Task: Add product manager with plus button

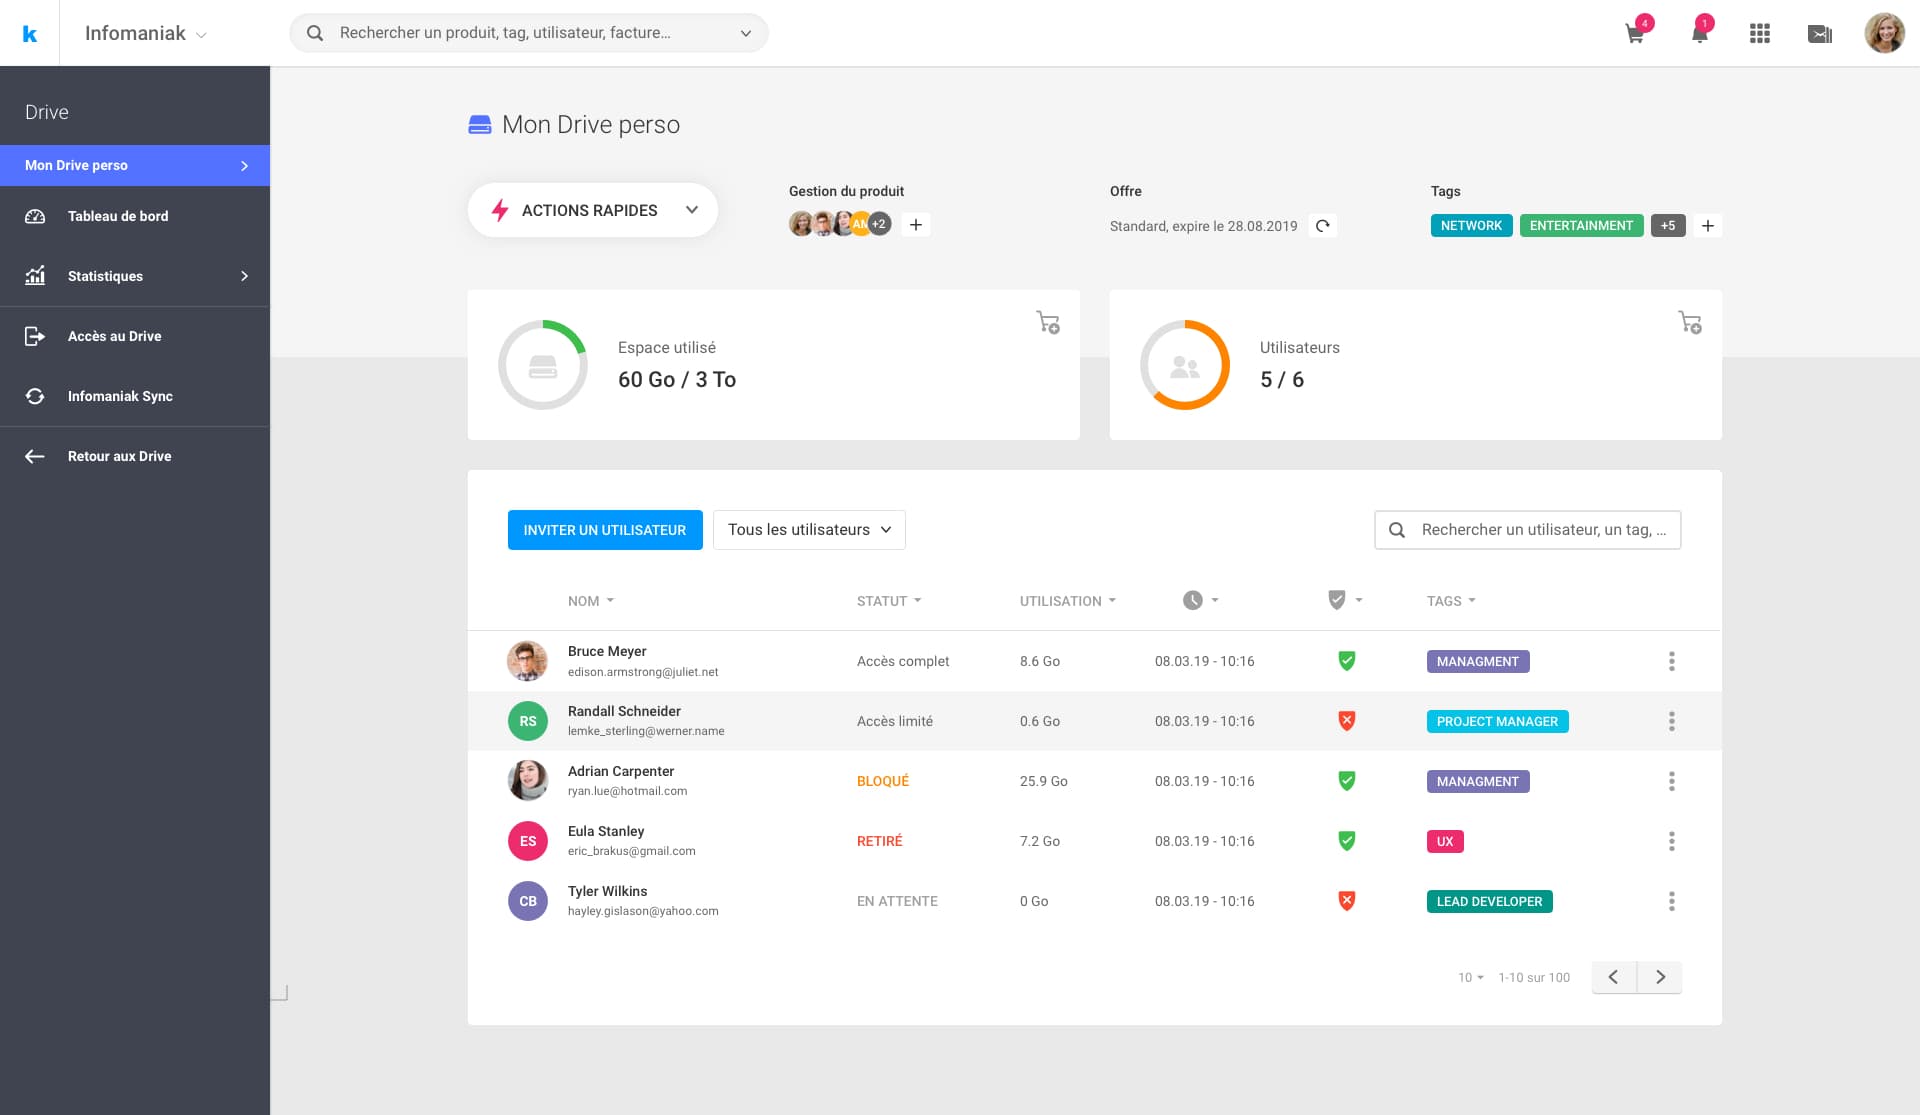Action: pyautogui.click(x=915, y=224)
